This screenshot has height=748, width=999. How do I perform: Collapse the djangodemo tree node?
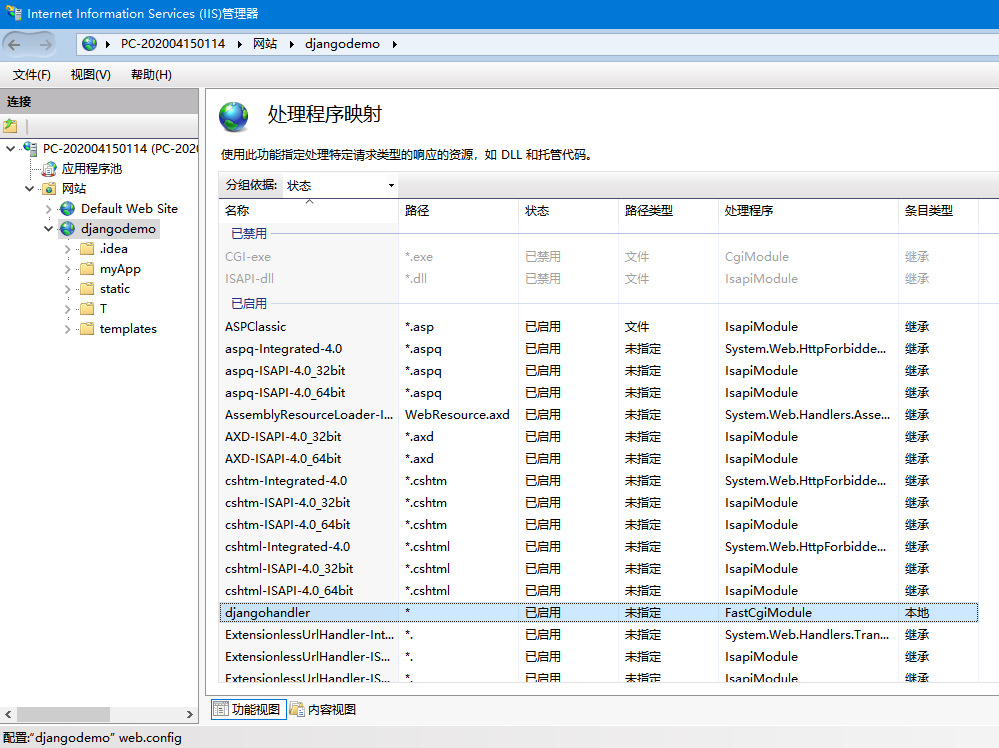[47, 228]
